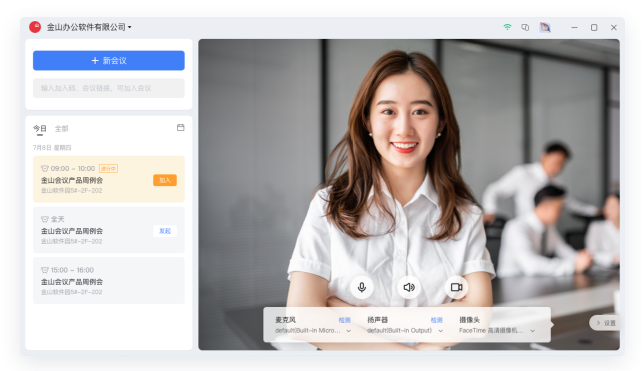Minimize the meeting window
This screenshot has height=371, width=642.
pos(574,27)
